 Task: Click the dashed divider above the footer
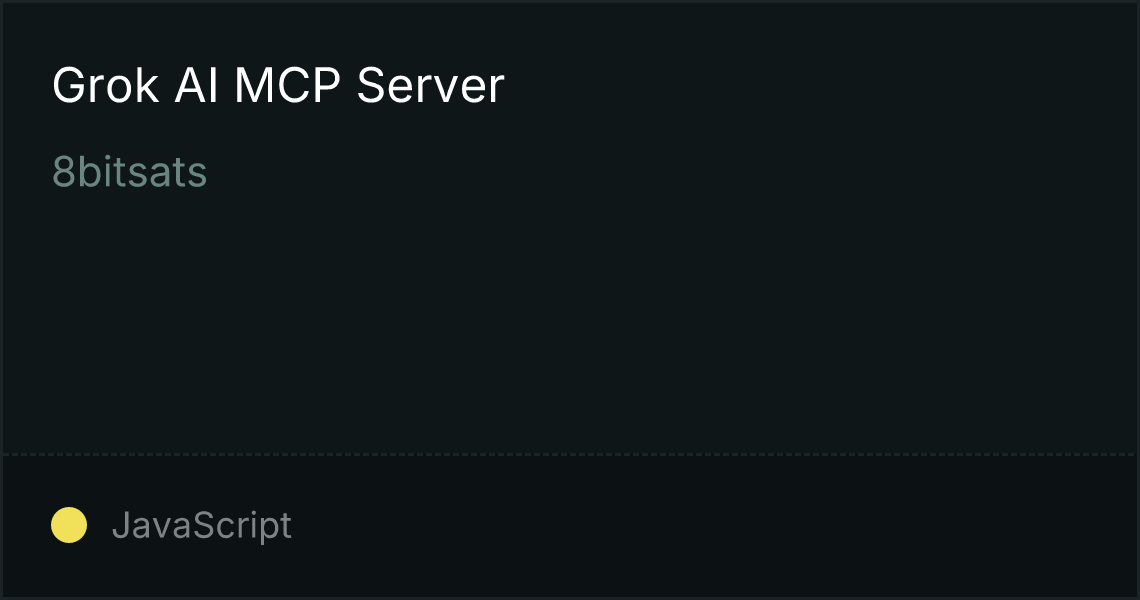570,455
